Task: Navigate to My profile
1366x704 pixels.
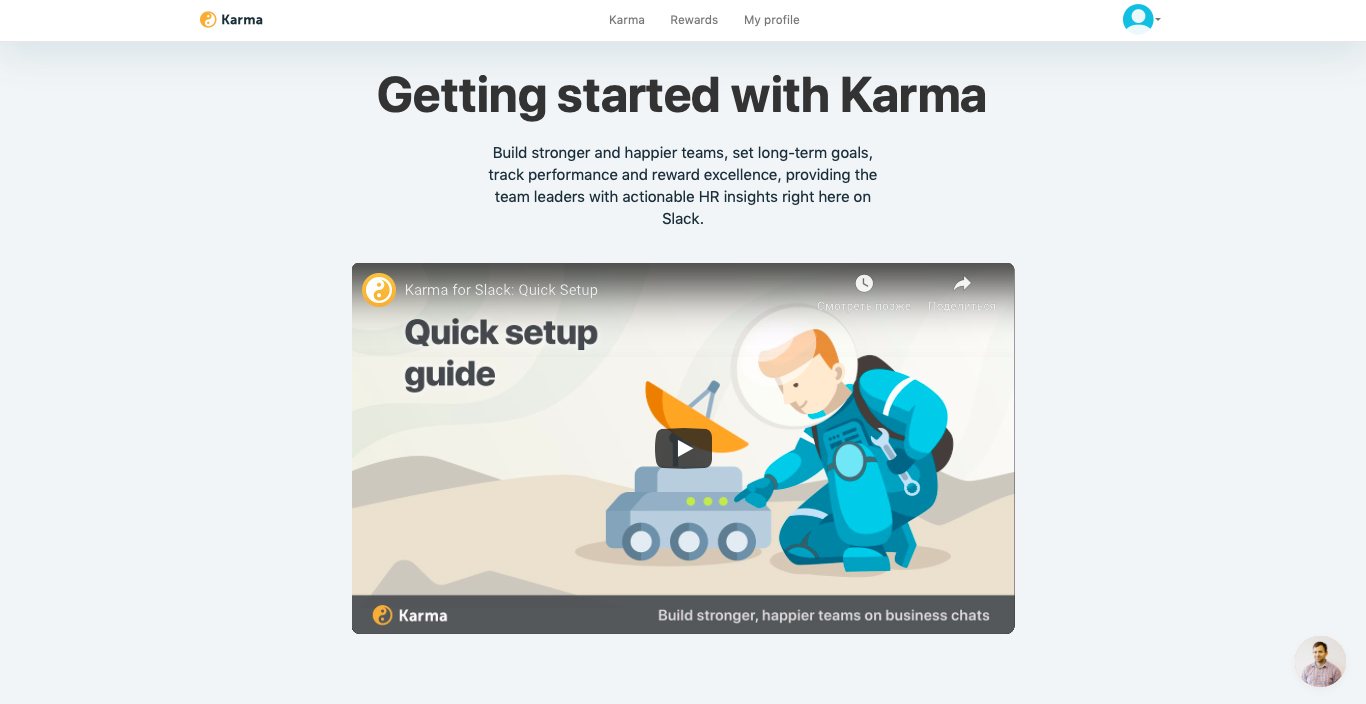Action: (x=772, y=20)
